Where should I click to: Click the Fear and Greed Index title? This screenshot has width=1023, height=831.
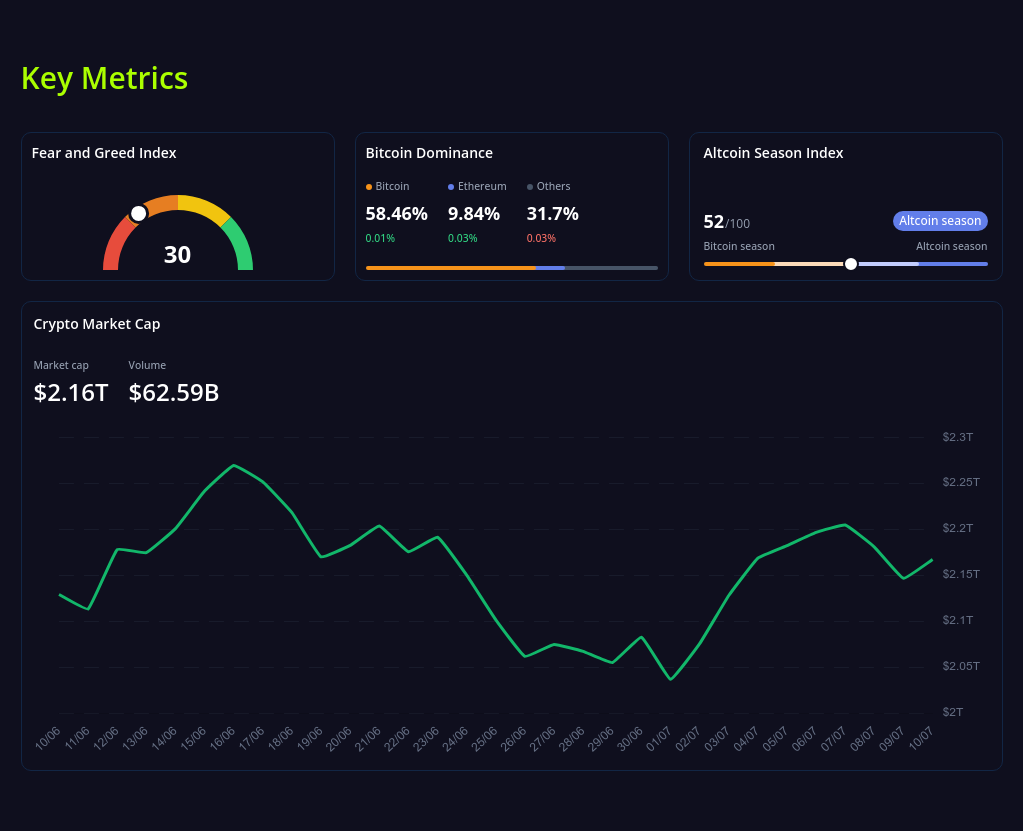104,153
